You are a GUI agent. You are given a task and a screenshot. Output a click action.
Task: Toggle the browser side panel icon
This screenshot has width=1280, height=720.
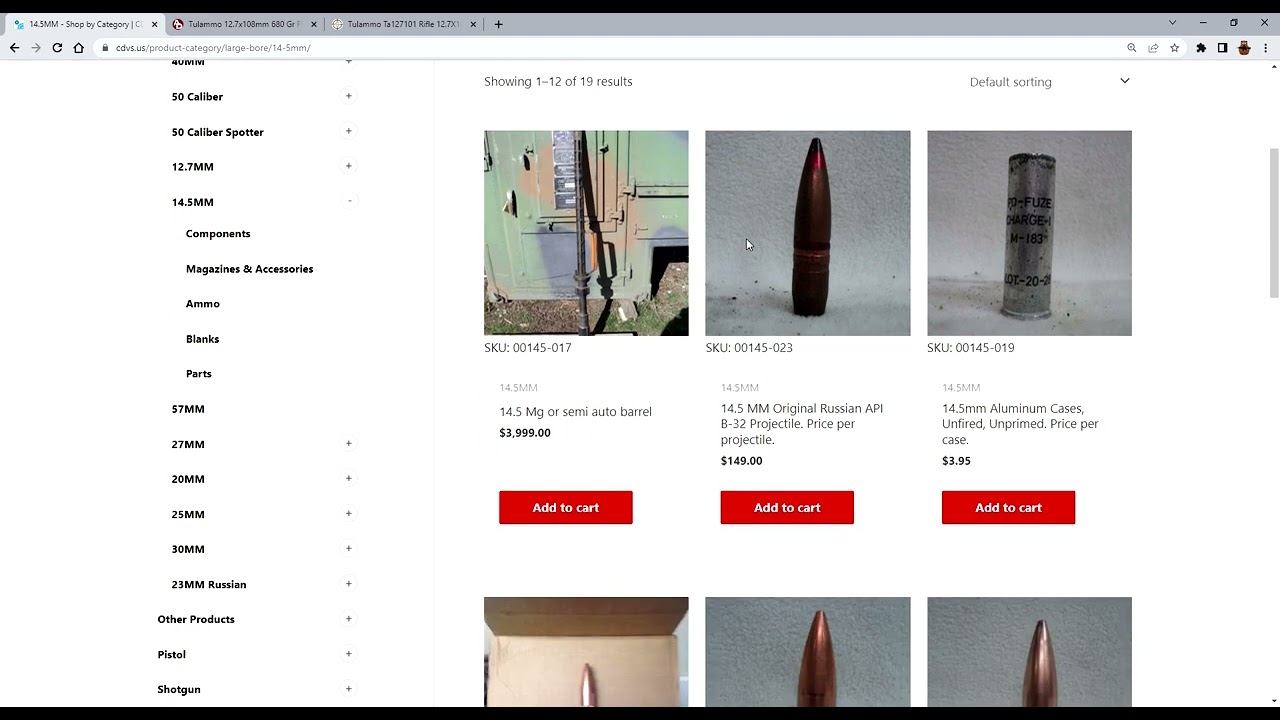[1222, 48]
